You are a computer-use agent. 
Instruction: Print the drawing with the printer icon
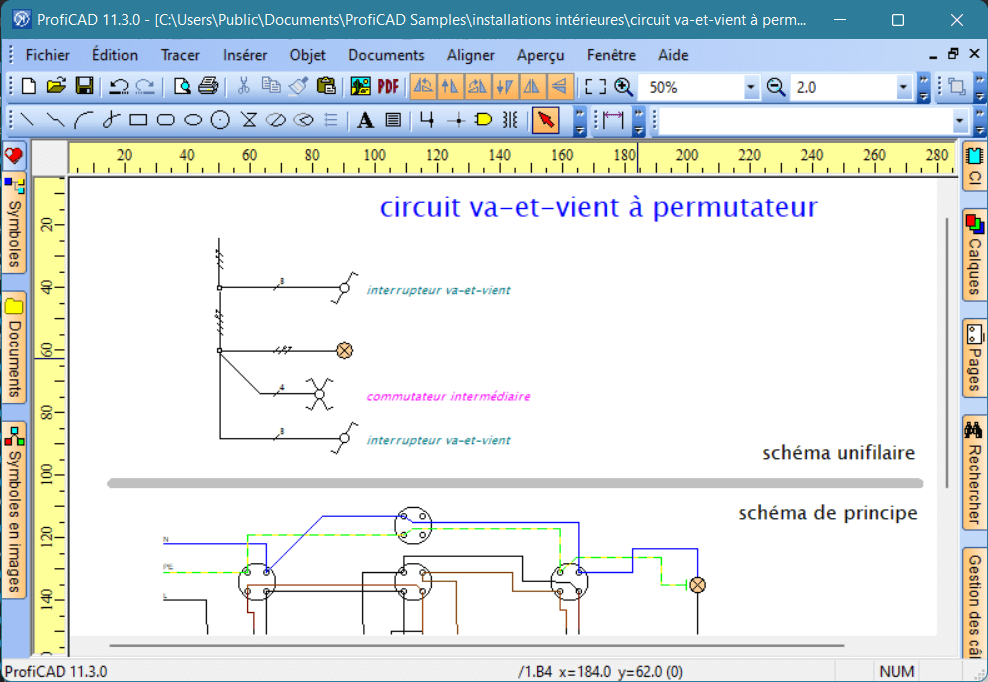(208, 86)
